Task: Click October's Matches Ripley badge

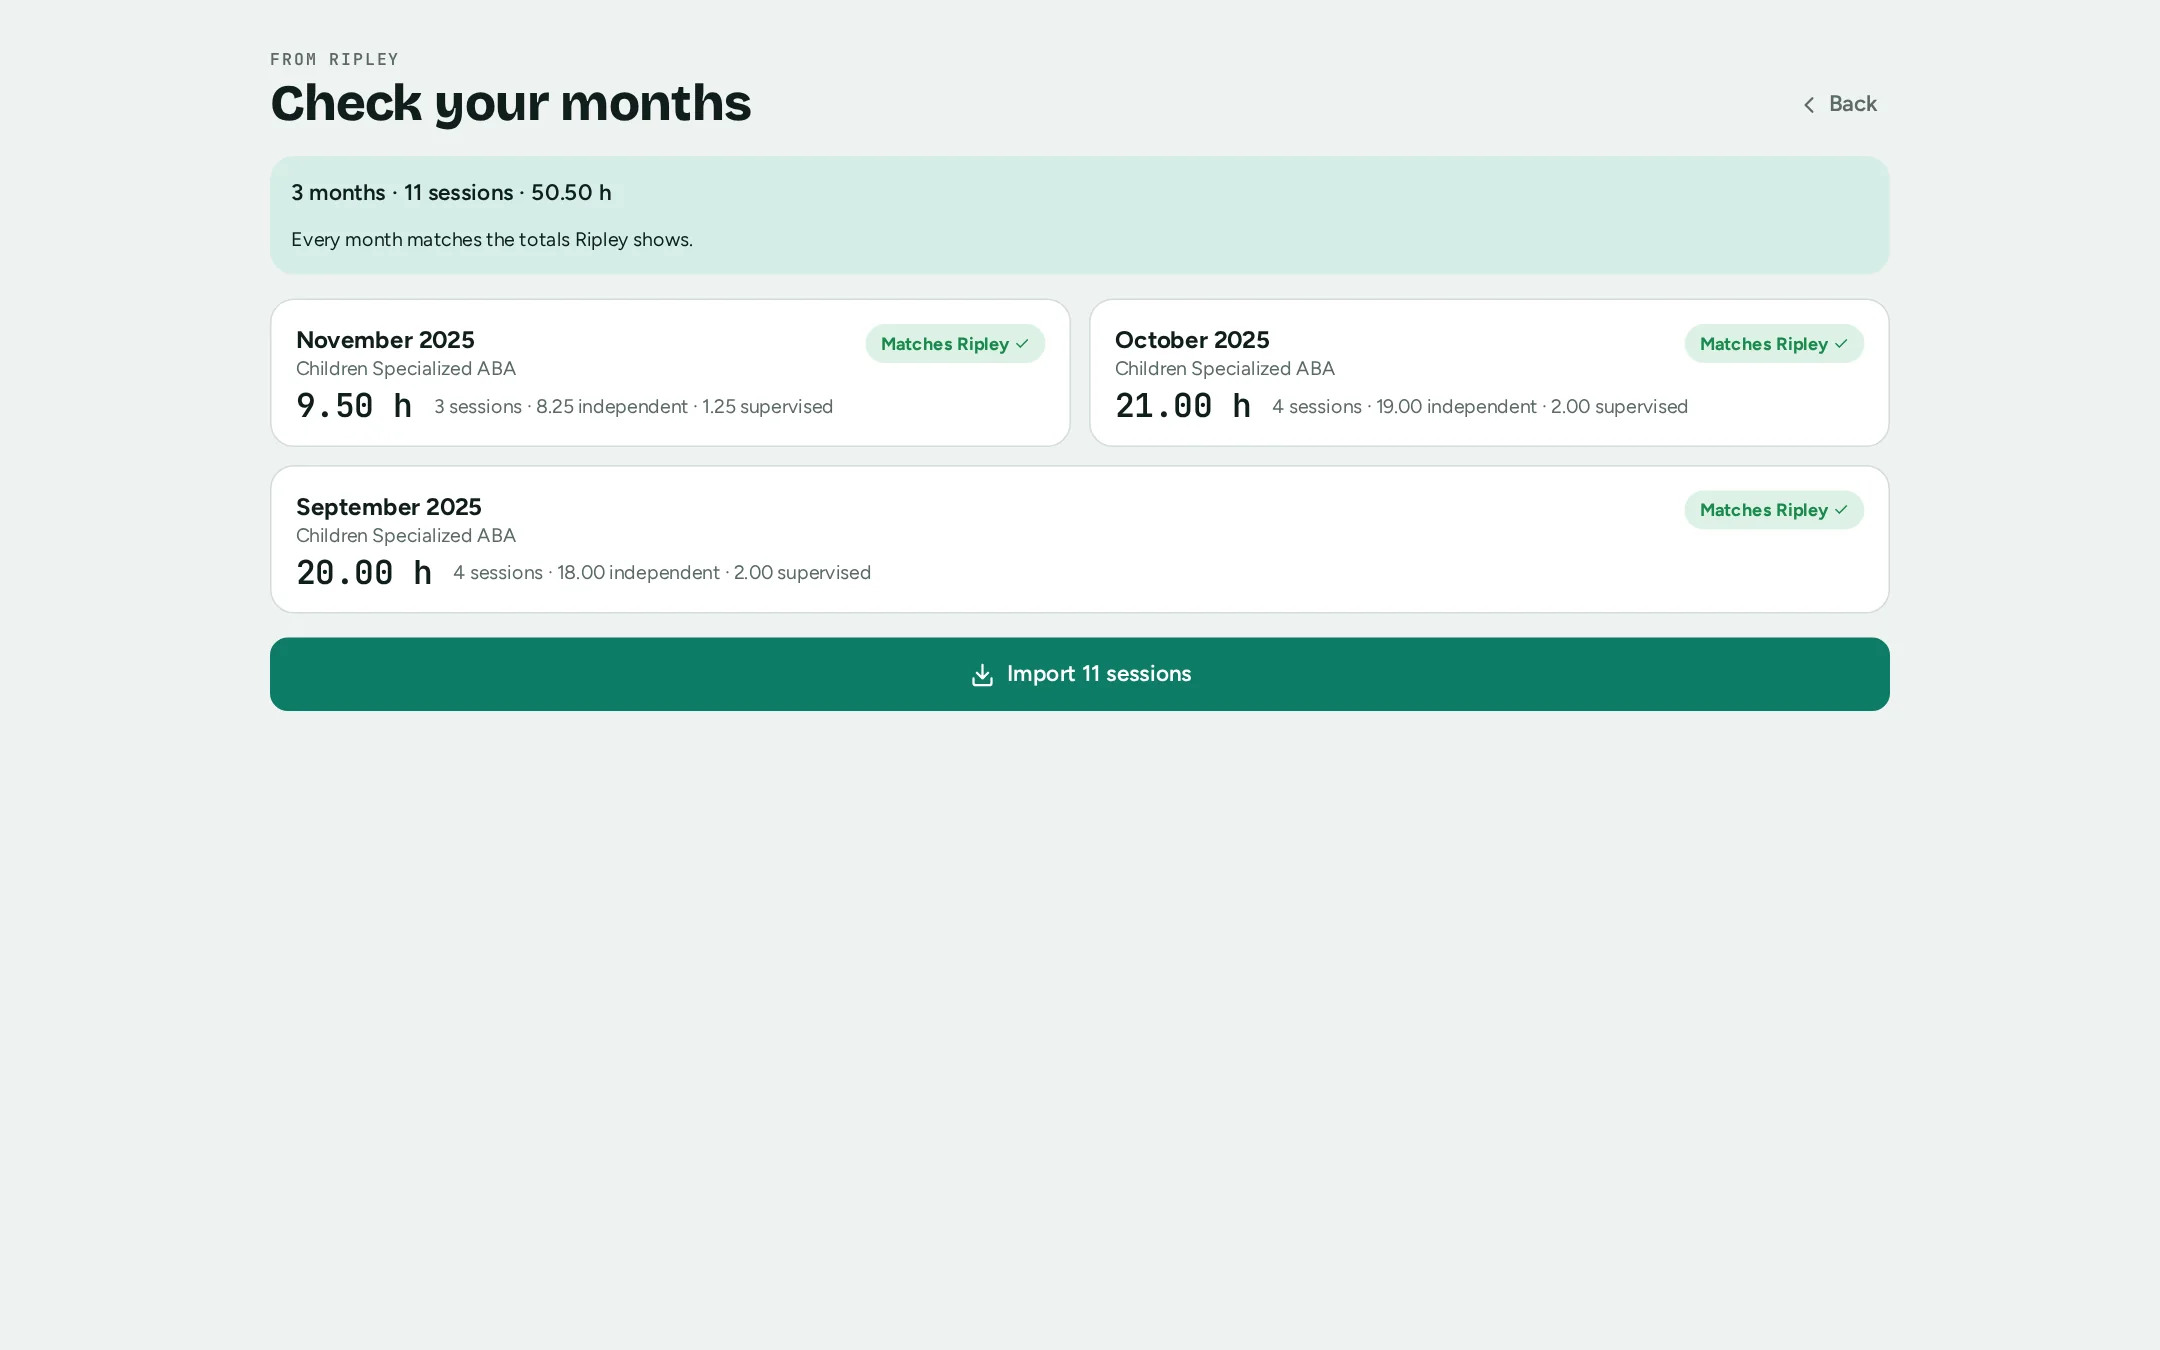Action: [x=1774, y=344]
